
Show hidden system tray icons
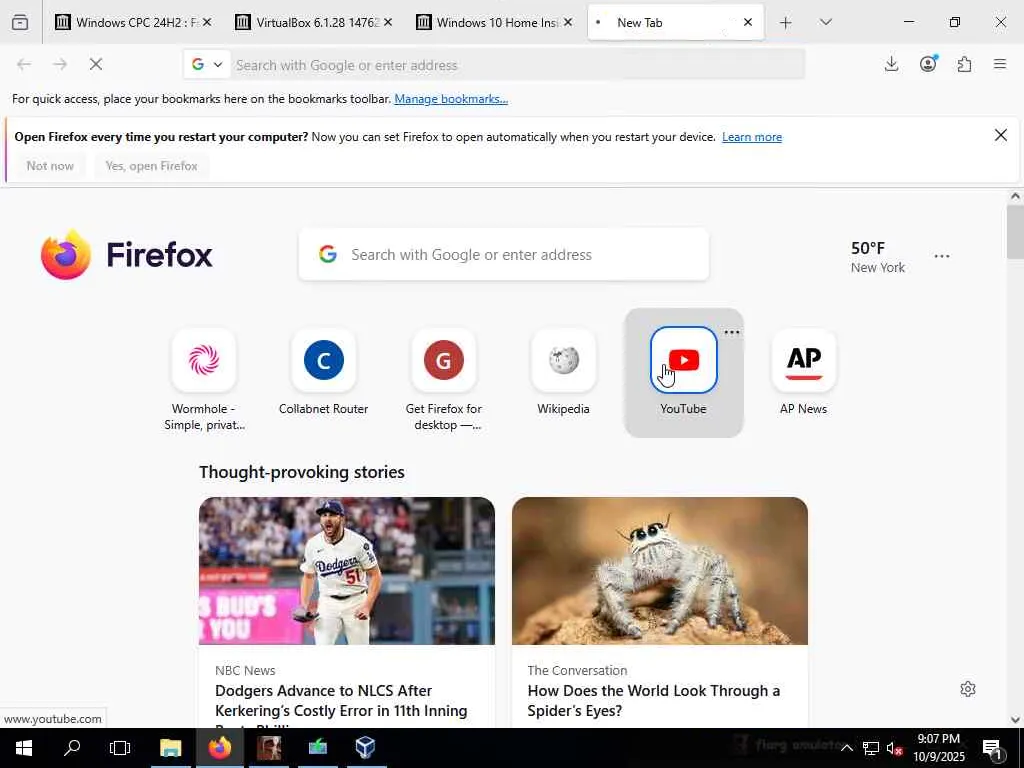pyautogui.click(x=846, y=748)
